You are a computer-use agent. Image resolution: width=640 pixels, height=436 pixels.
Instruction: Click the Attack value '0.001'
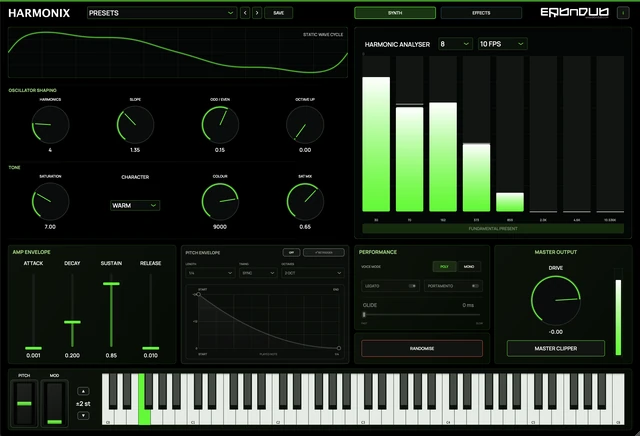(x=33, y=355)
